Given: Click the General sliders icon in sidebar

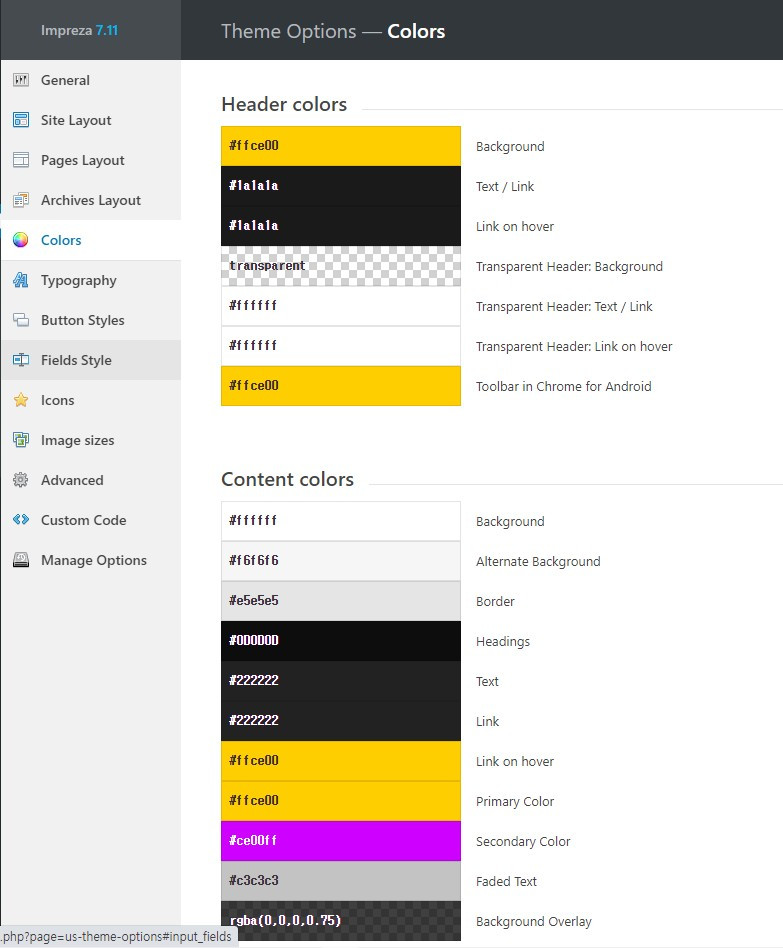Looking at the screenshot, I should point(21,80).
